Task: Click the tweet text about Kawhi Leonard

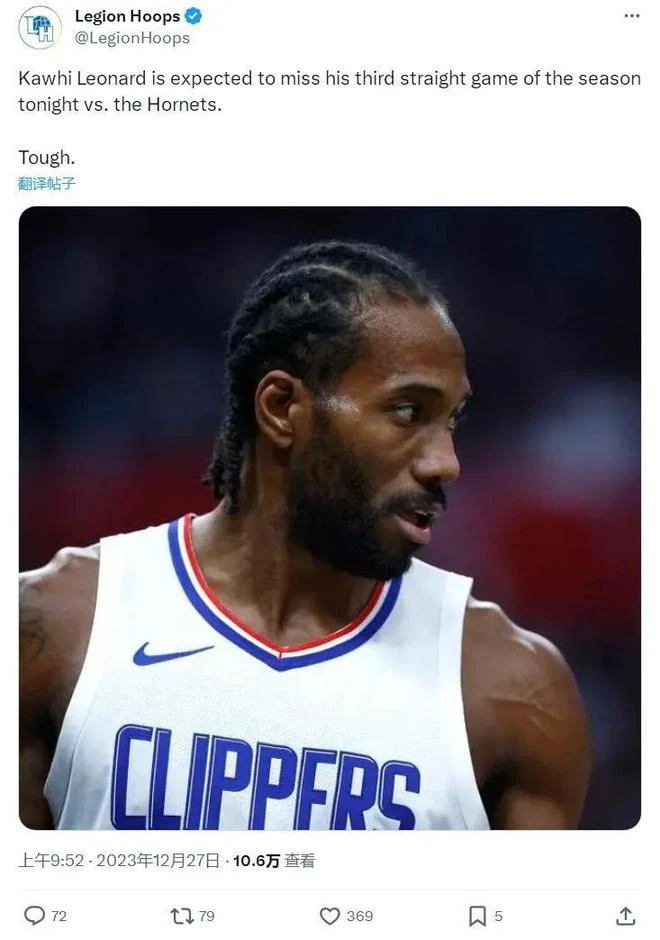Action: point(330,91)
